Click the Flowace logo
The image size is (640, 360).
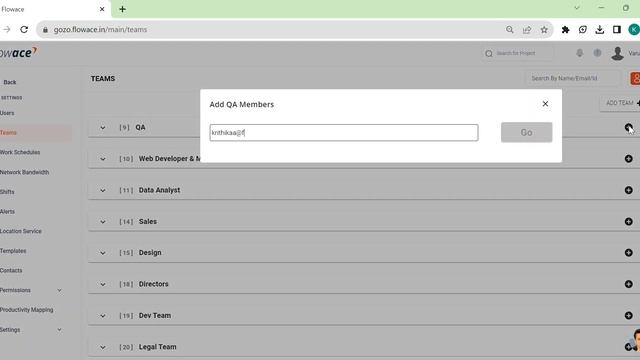click(18, 53)
